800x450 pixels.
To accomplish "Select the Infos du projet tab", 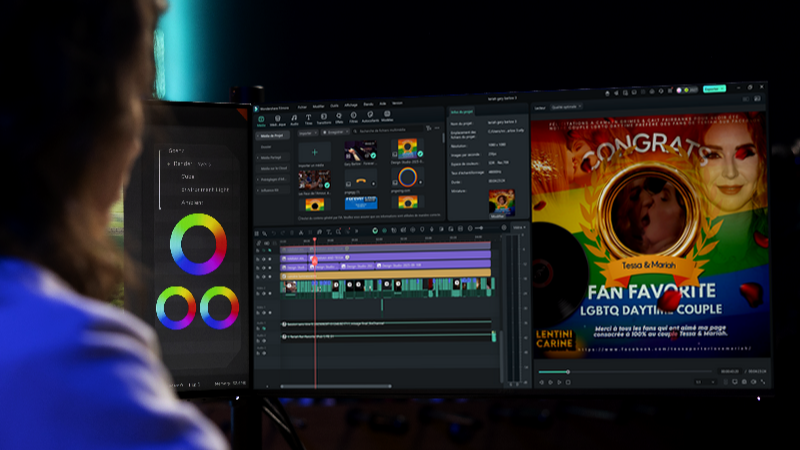I will 462,112.
